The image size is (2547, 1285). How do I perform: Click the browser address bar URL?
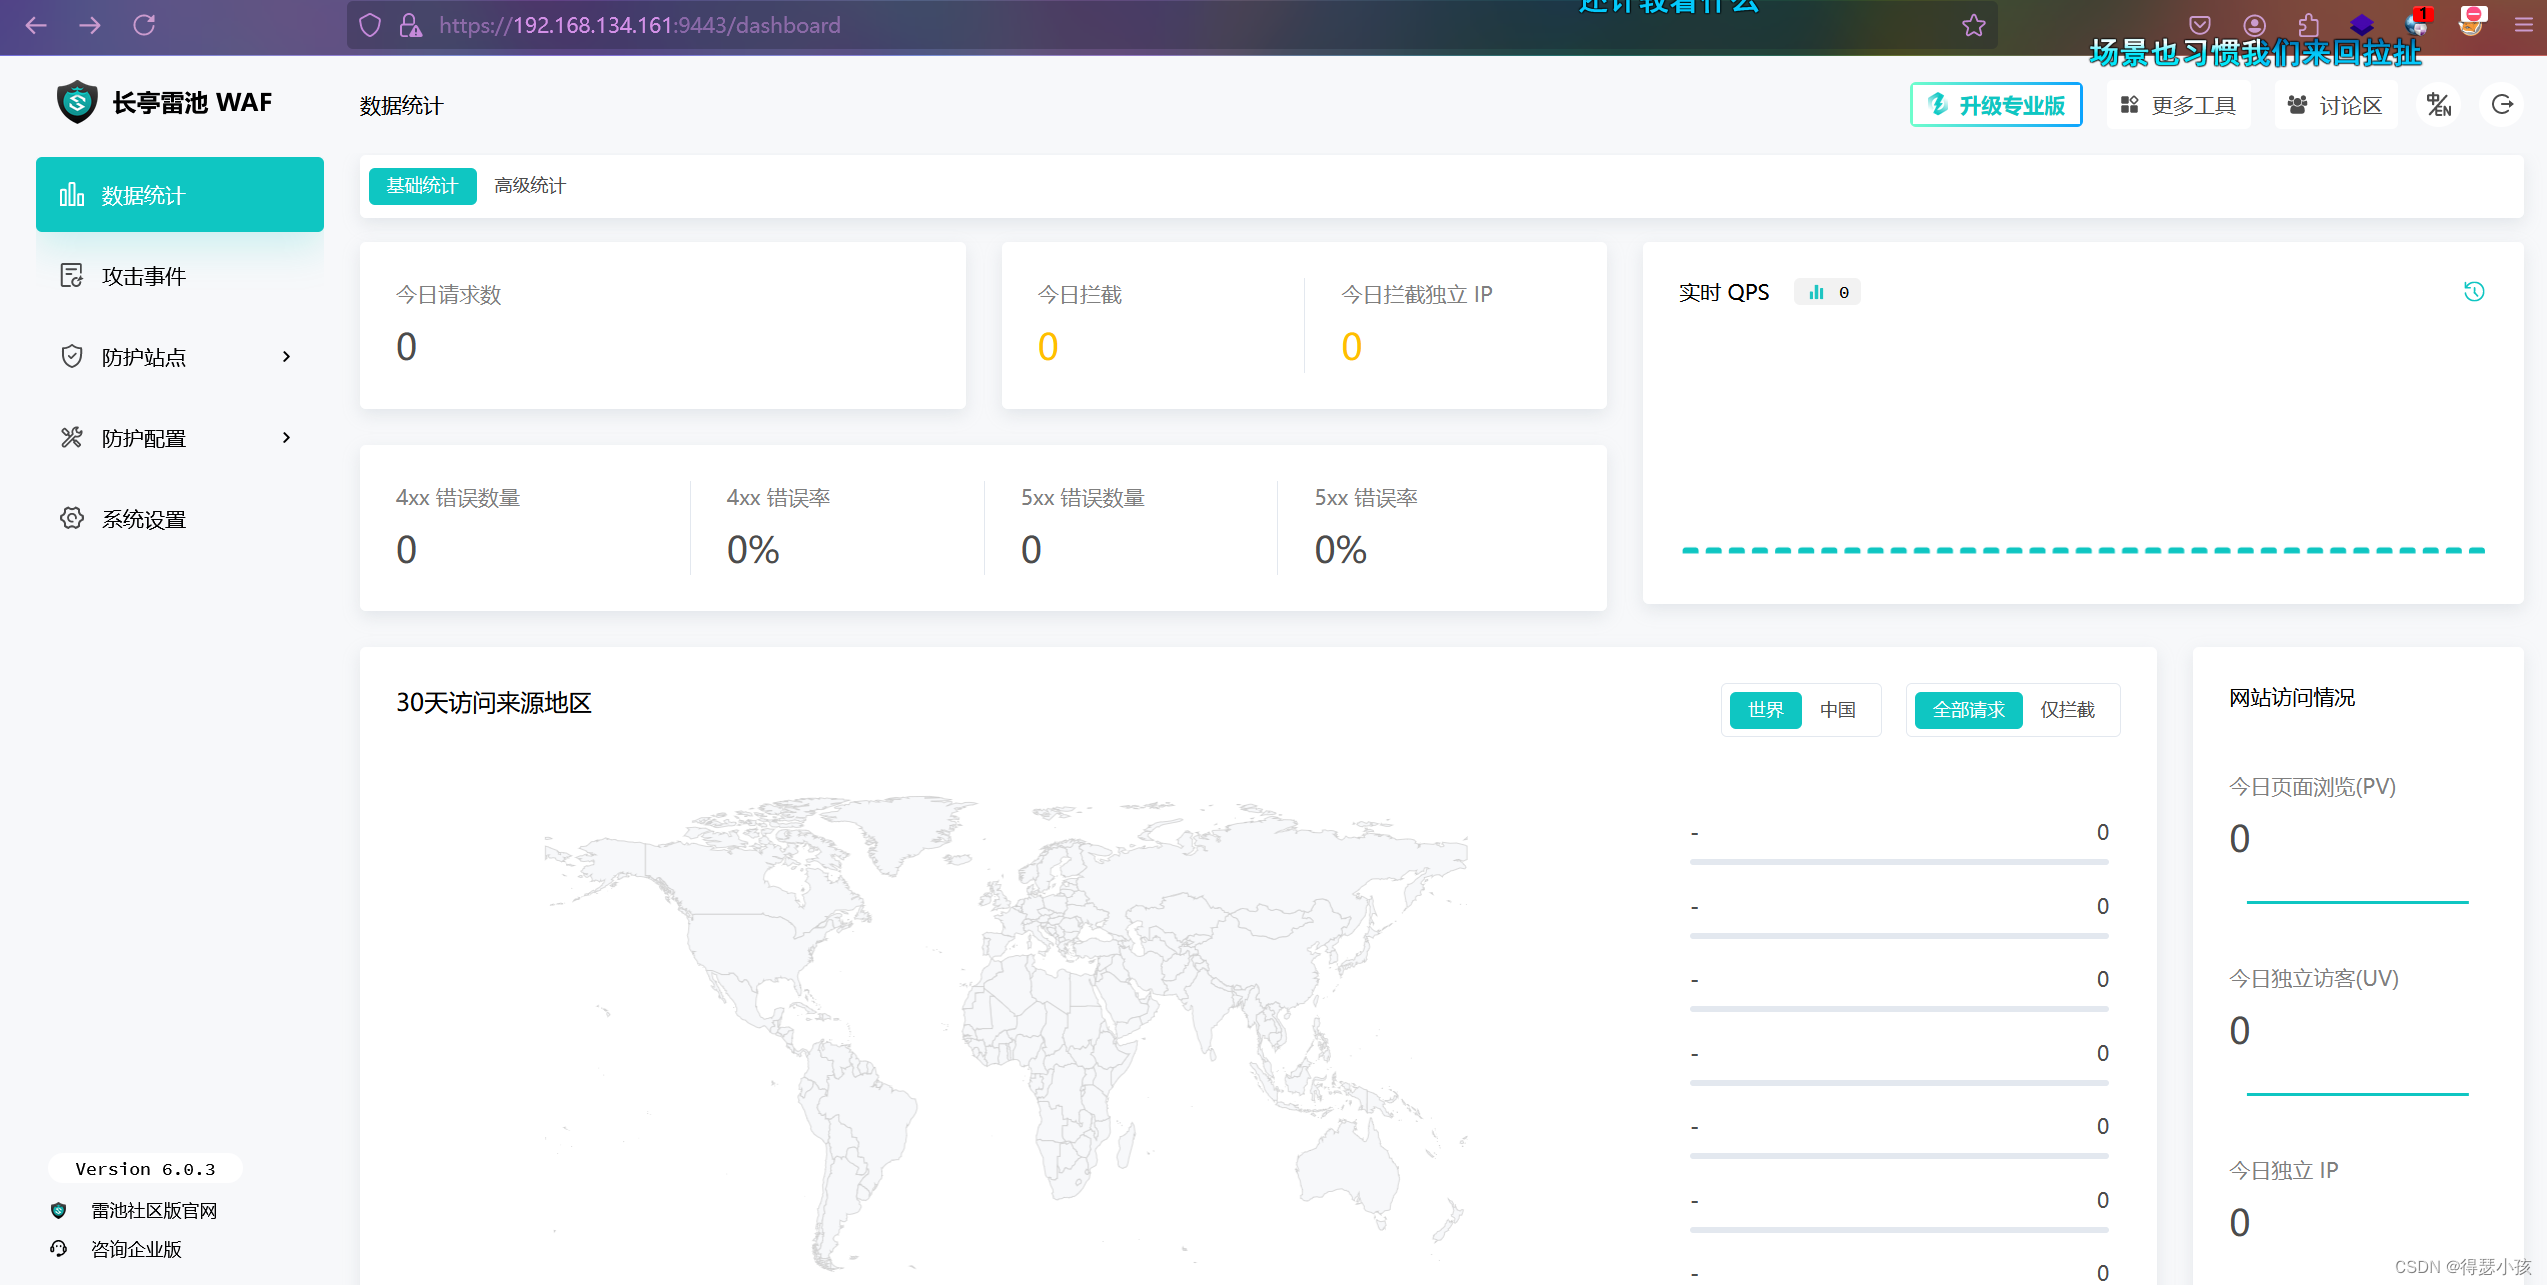pos(640,25)
